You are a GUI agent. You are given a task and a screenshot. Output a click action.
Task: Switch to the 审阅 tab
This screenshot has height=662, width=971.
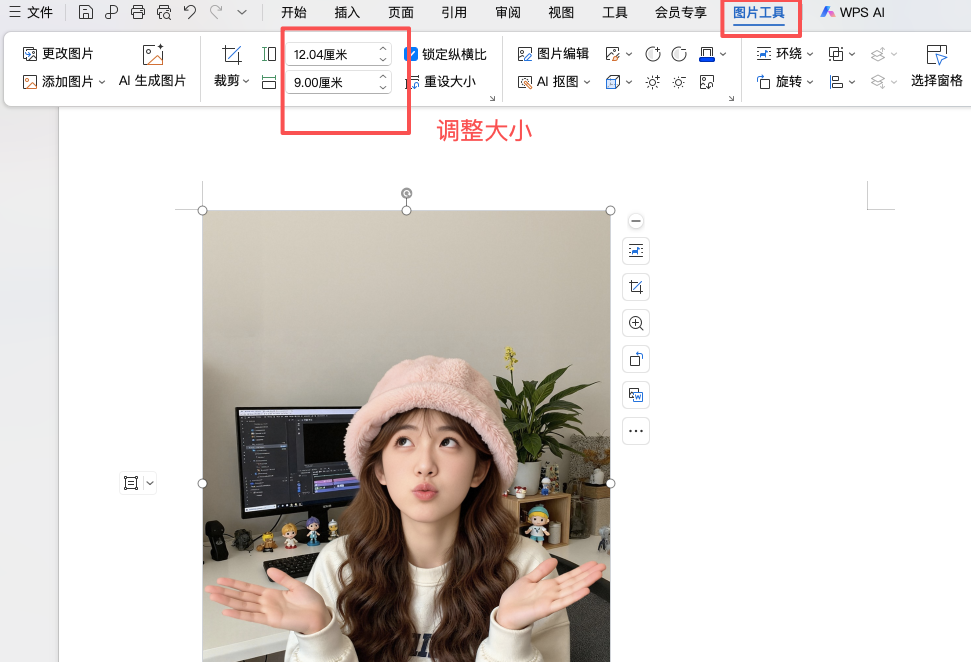click(x=508, y=12)
